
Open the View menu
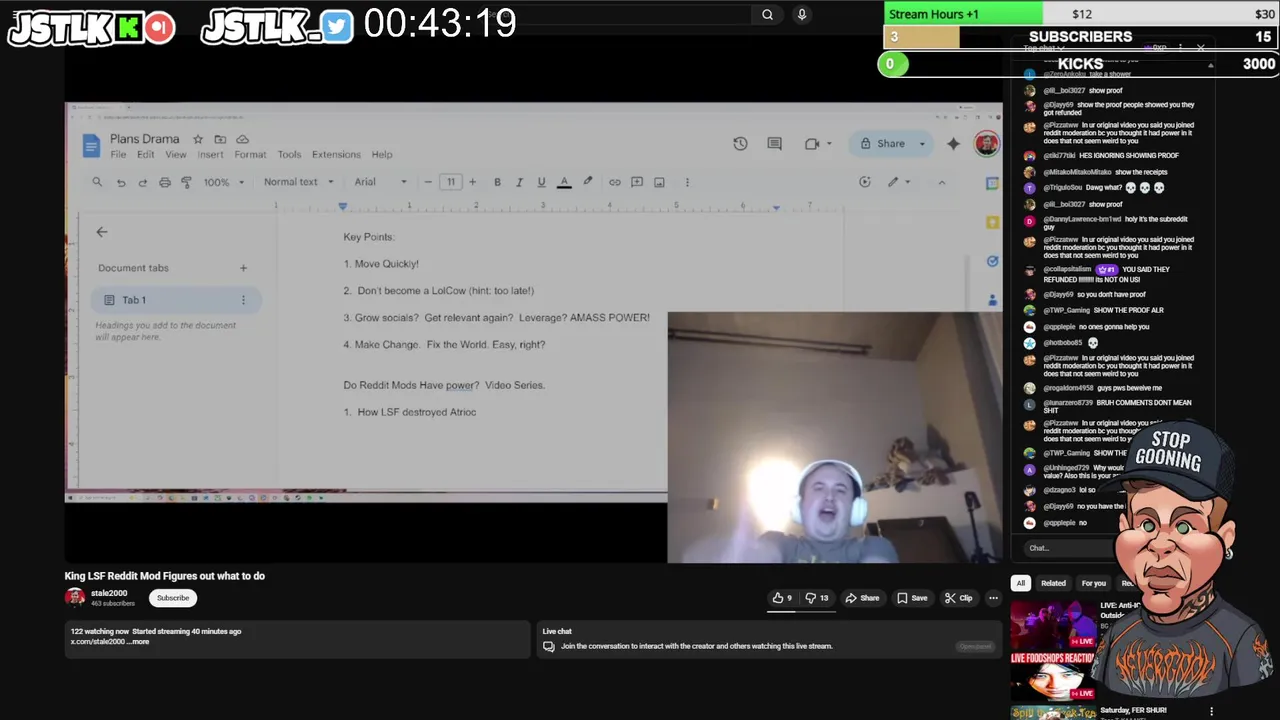coord(176,155)
